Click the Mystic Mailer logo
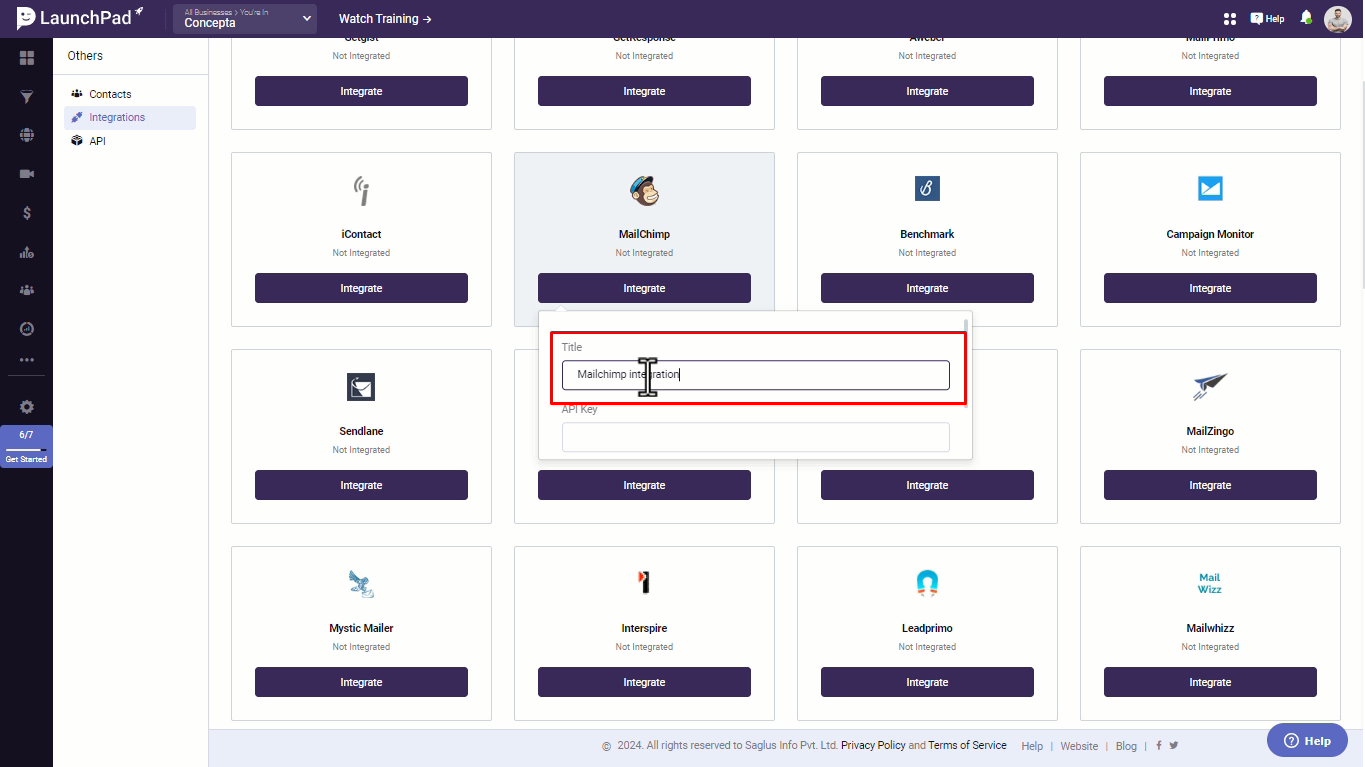 click(x=361, y=583)
